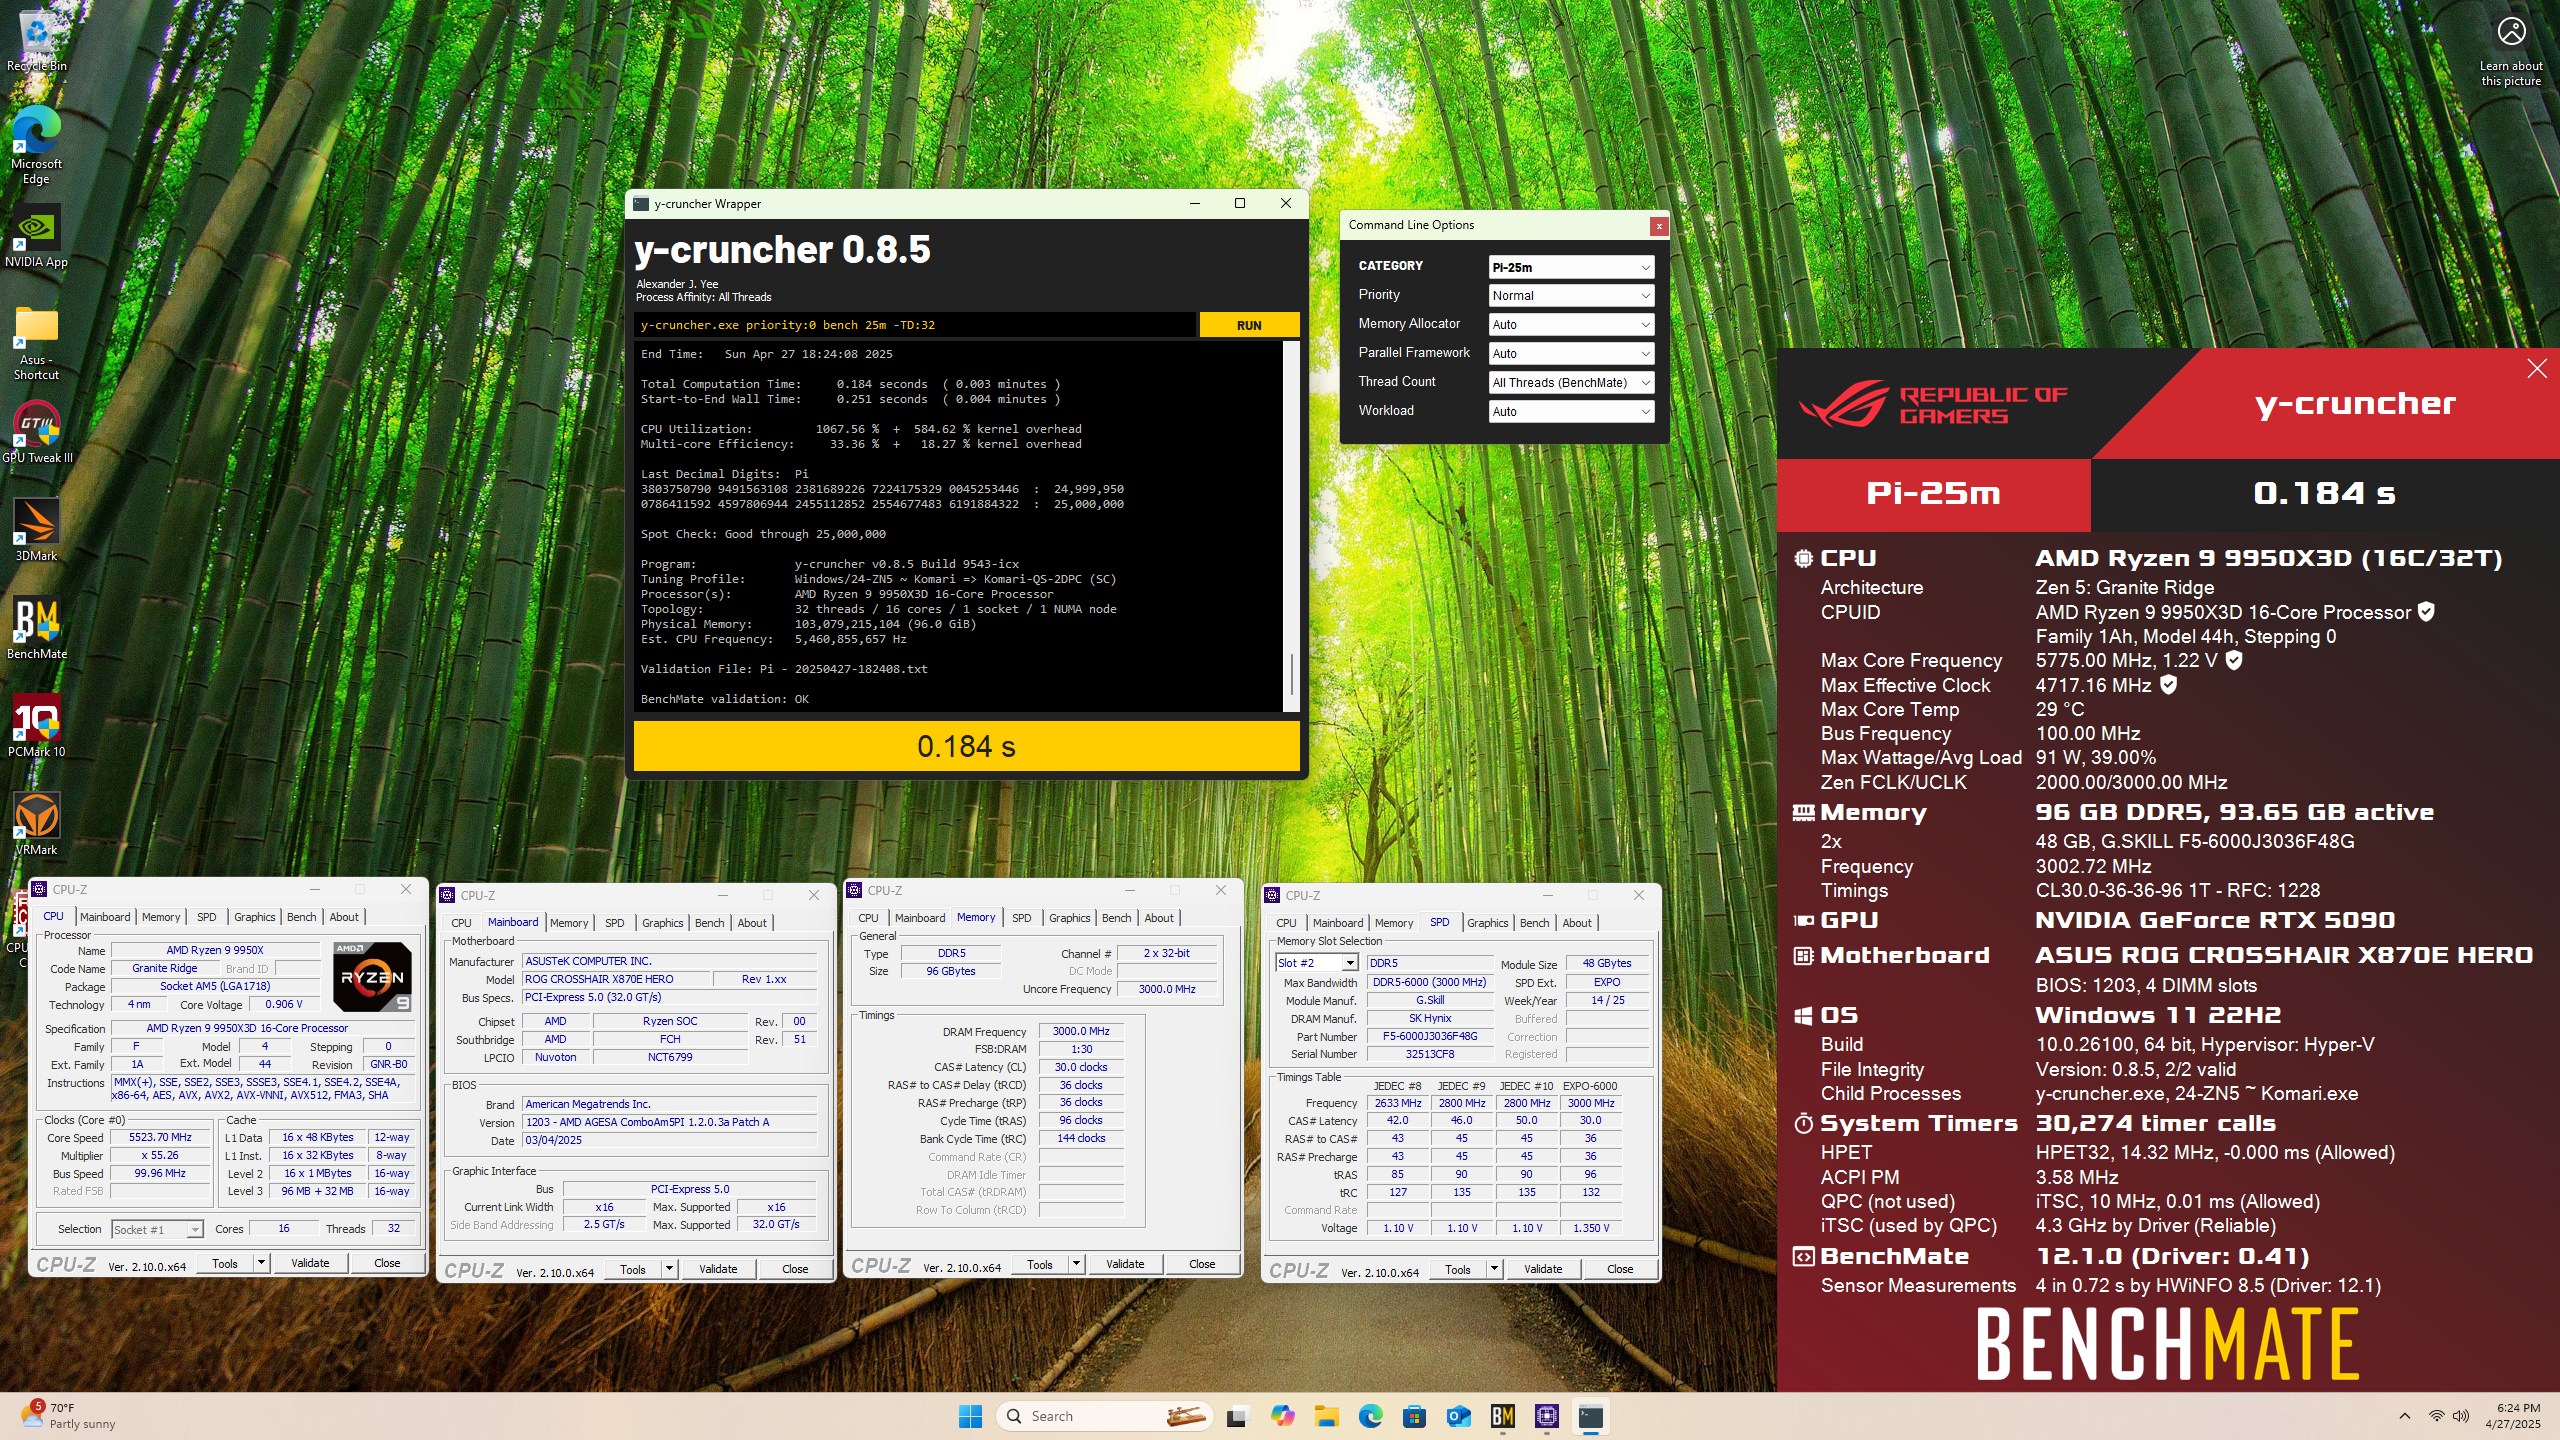The image size is (2560, 1440).
Task: Open Graphics tab in CPU-Z Mainboard window
Action: pyautogui.click(x=662, y=923)
